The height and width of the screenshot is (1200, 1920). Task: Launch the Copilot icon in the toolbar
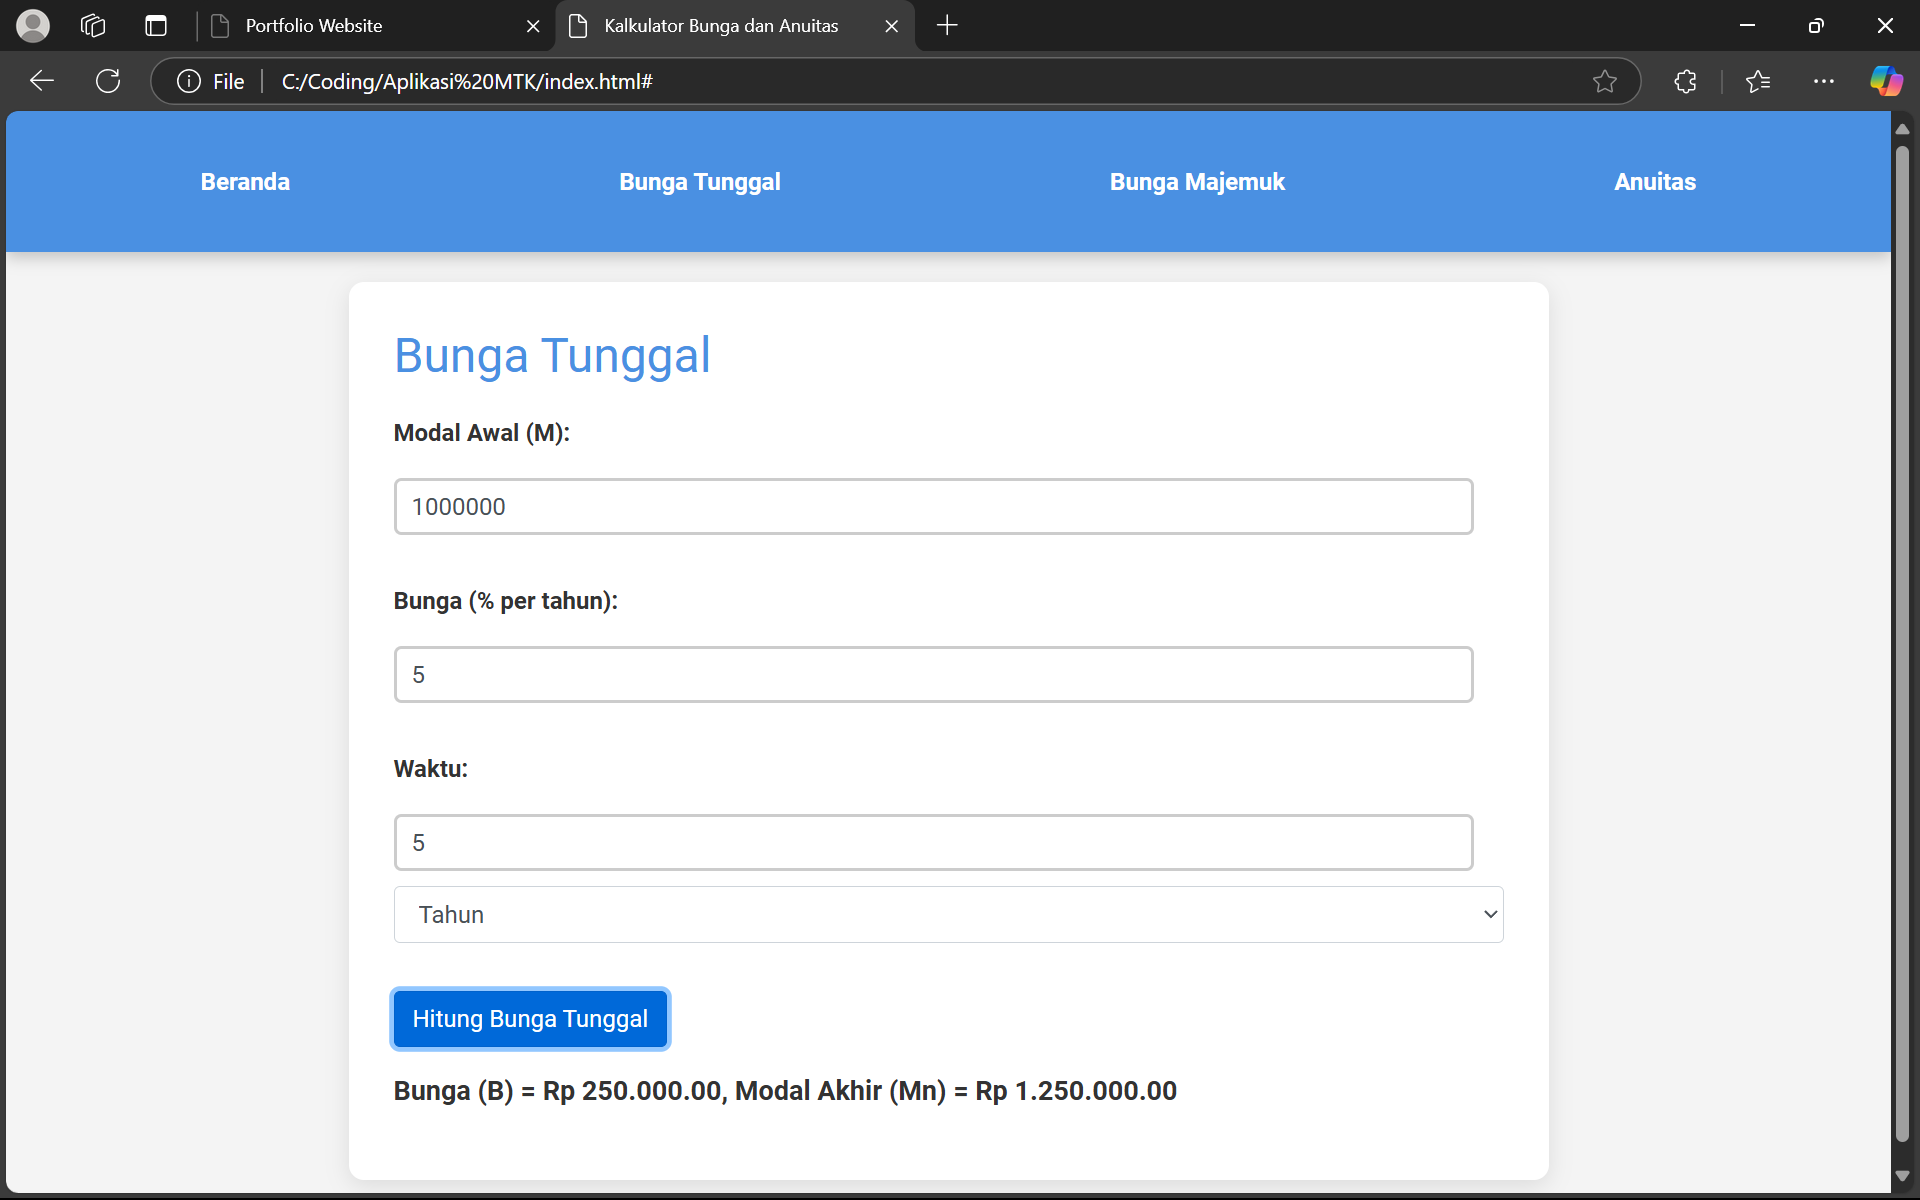[x=1886, y=81]
